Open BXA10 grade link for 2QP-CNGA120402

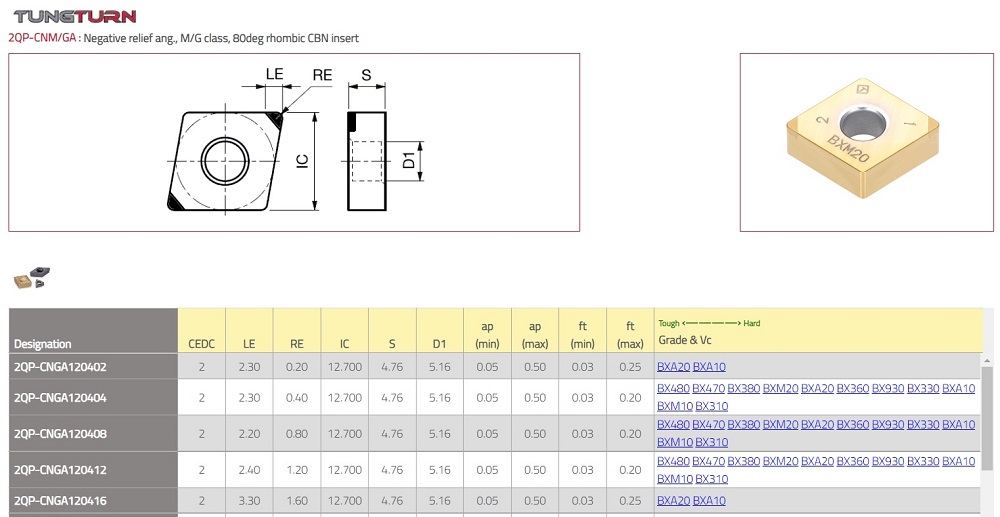tap(709, 367)
